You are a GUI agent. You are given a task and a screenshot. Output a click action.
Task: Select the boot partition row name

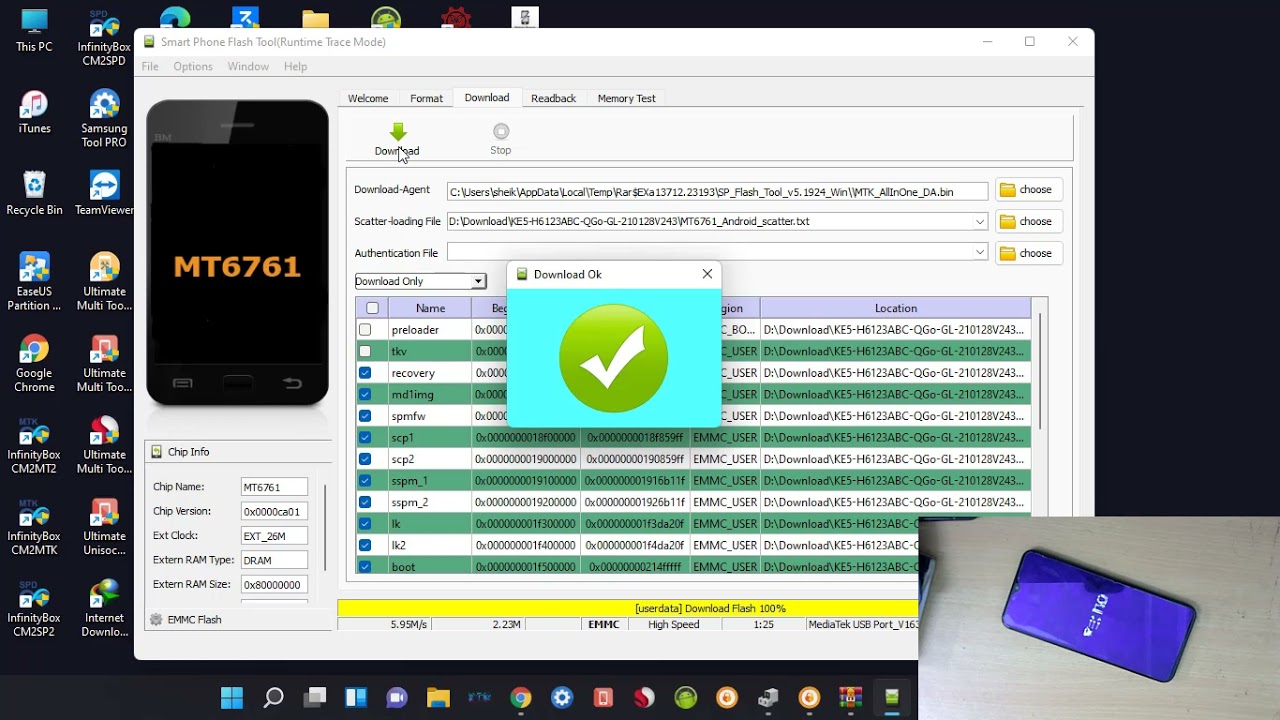pos(403,566)
